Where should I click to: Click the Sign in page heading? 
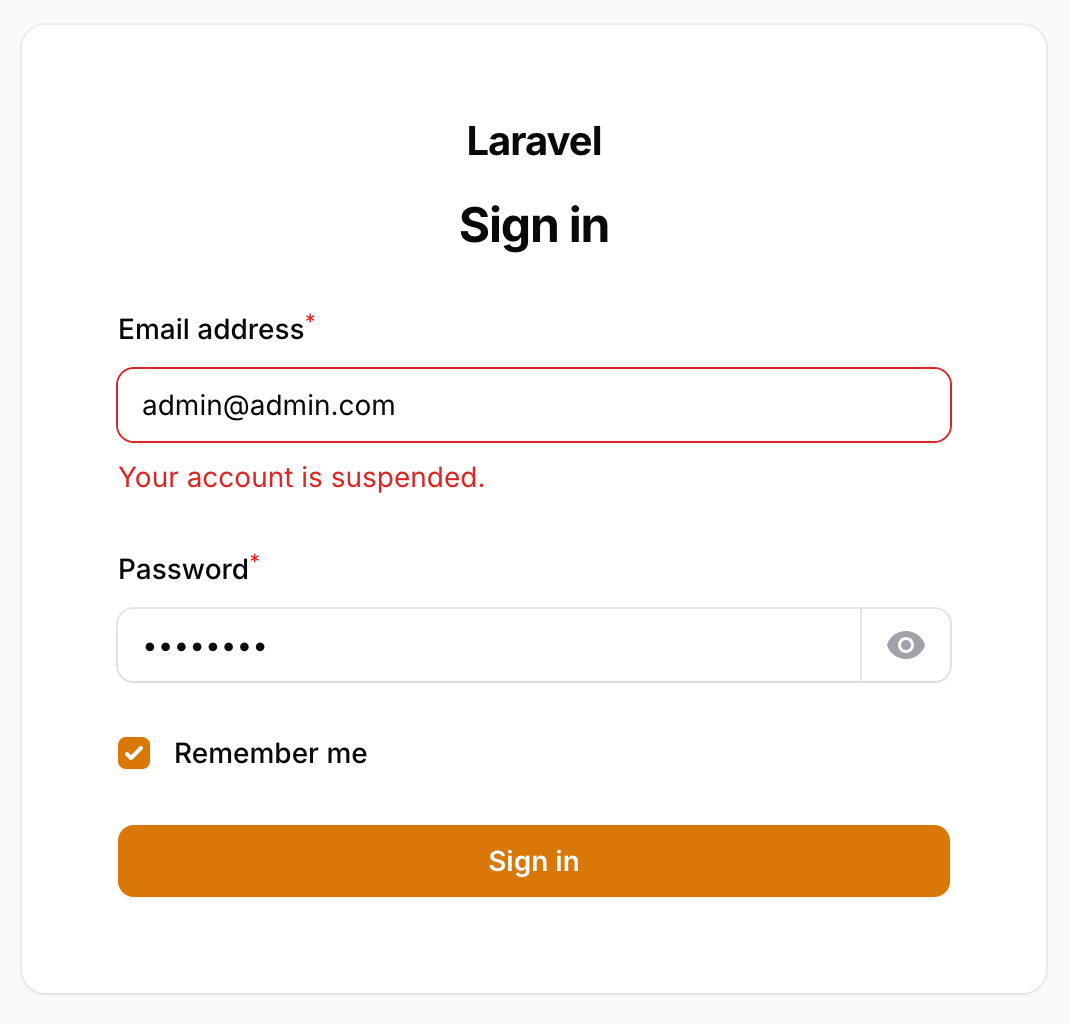coord(534,225)
